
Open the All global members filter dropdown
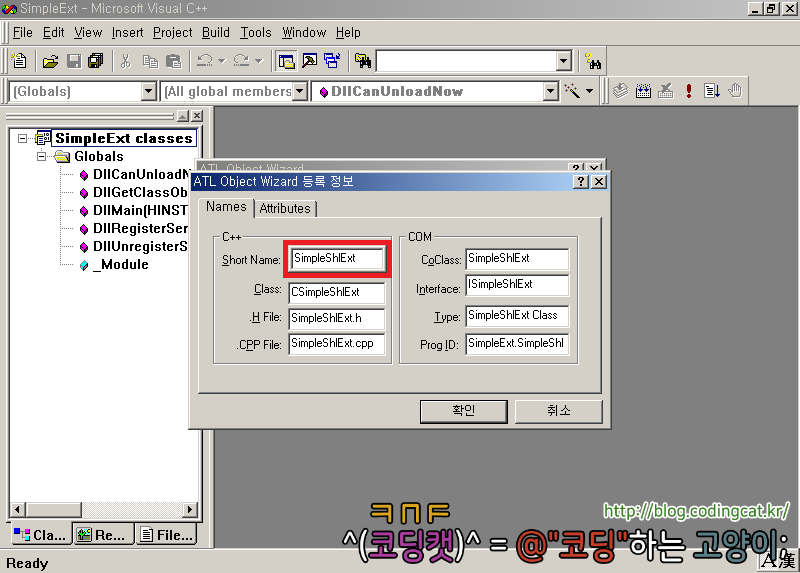(300, 92)
